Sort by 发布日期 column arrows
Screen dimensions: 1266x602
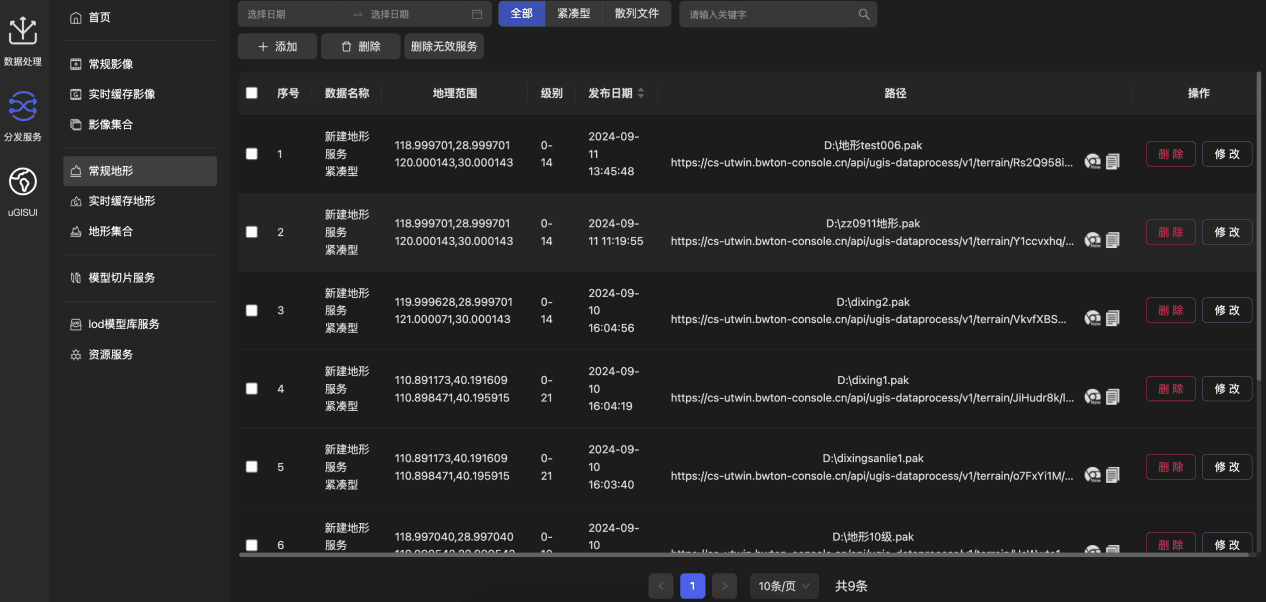641,93
